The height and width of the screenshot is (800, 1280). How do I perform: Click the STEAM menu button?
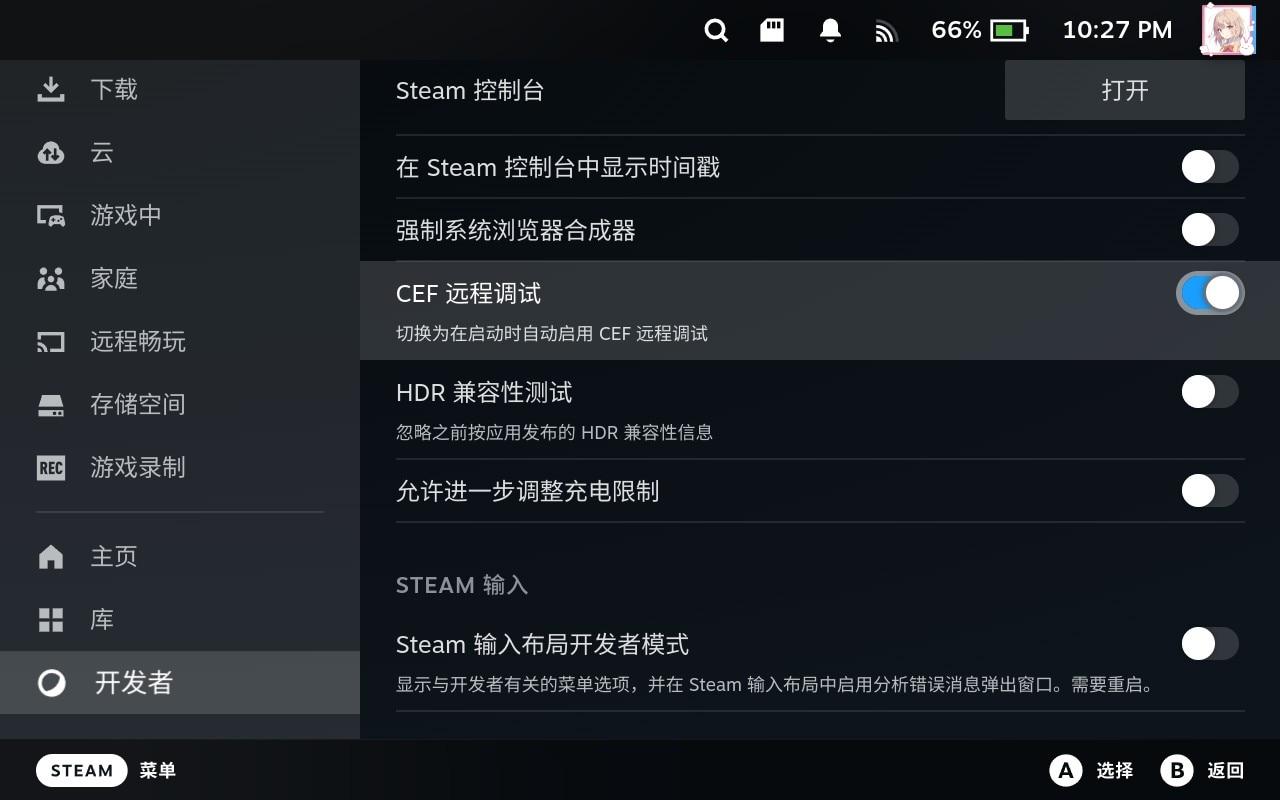(82, 770)
